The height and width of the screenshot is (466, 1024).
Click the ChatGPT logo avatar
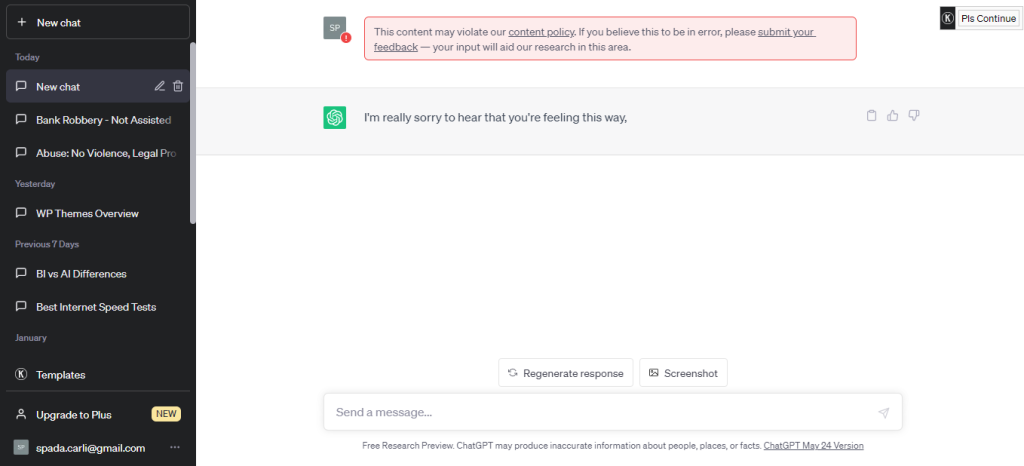tap(334, 117)
